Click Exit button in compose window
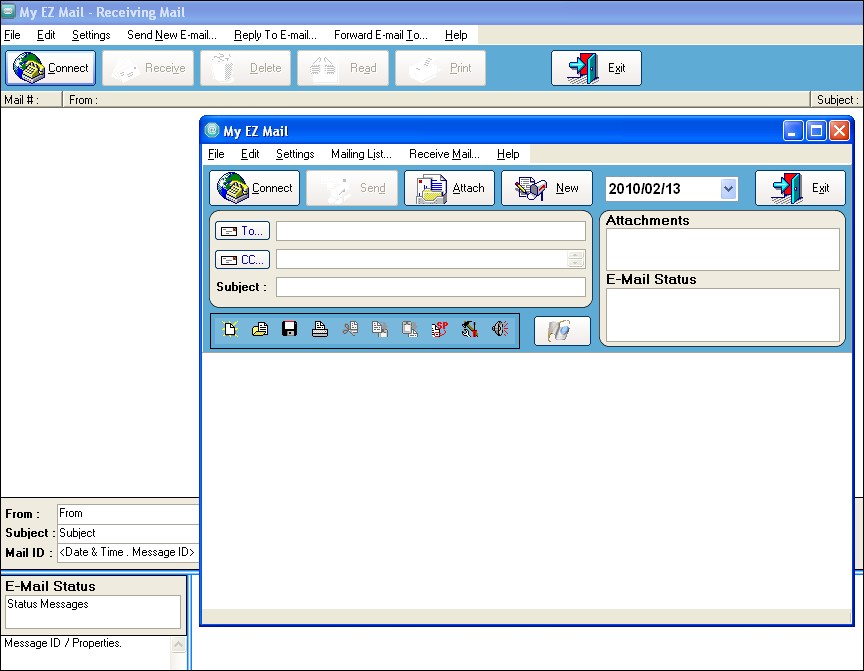Viewport: 864px width, 671px height. coord(800,188)
